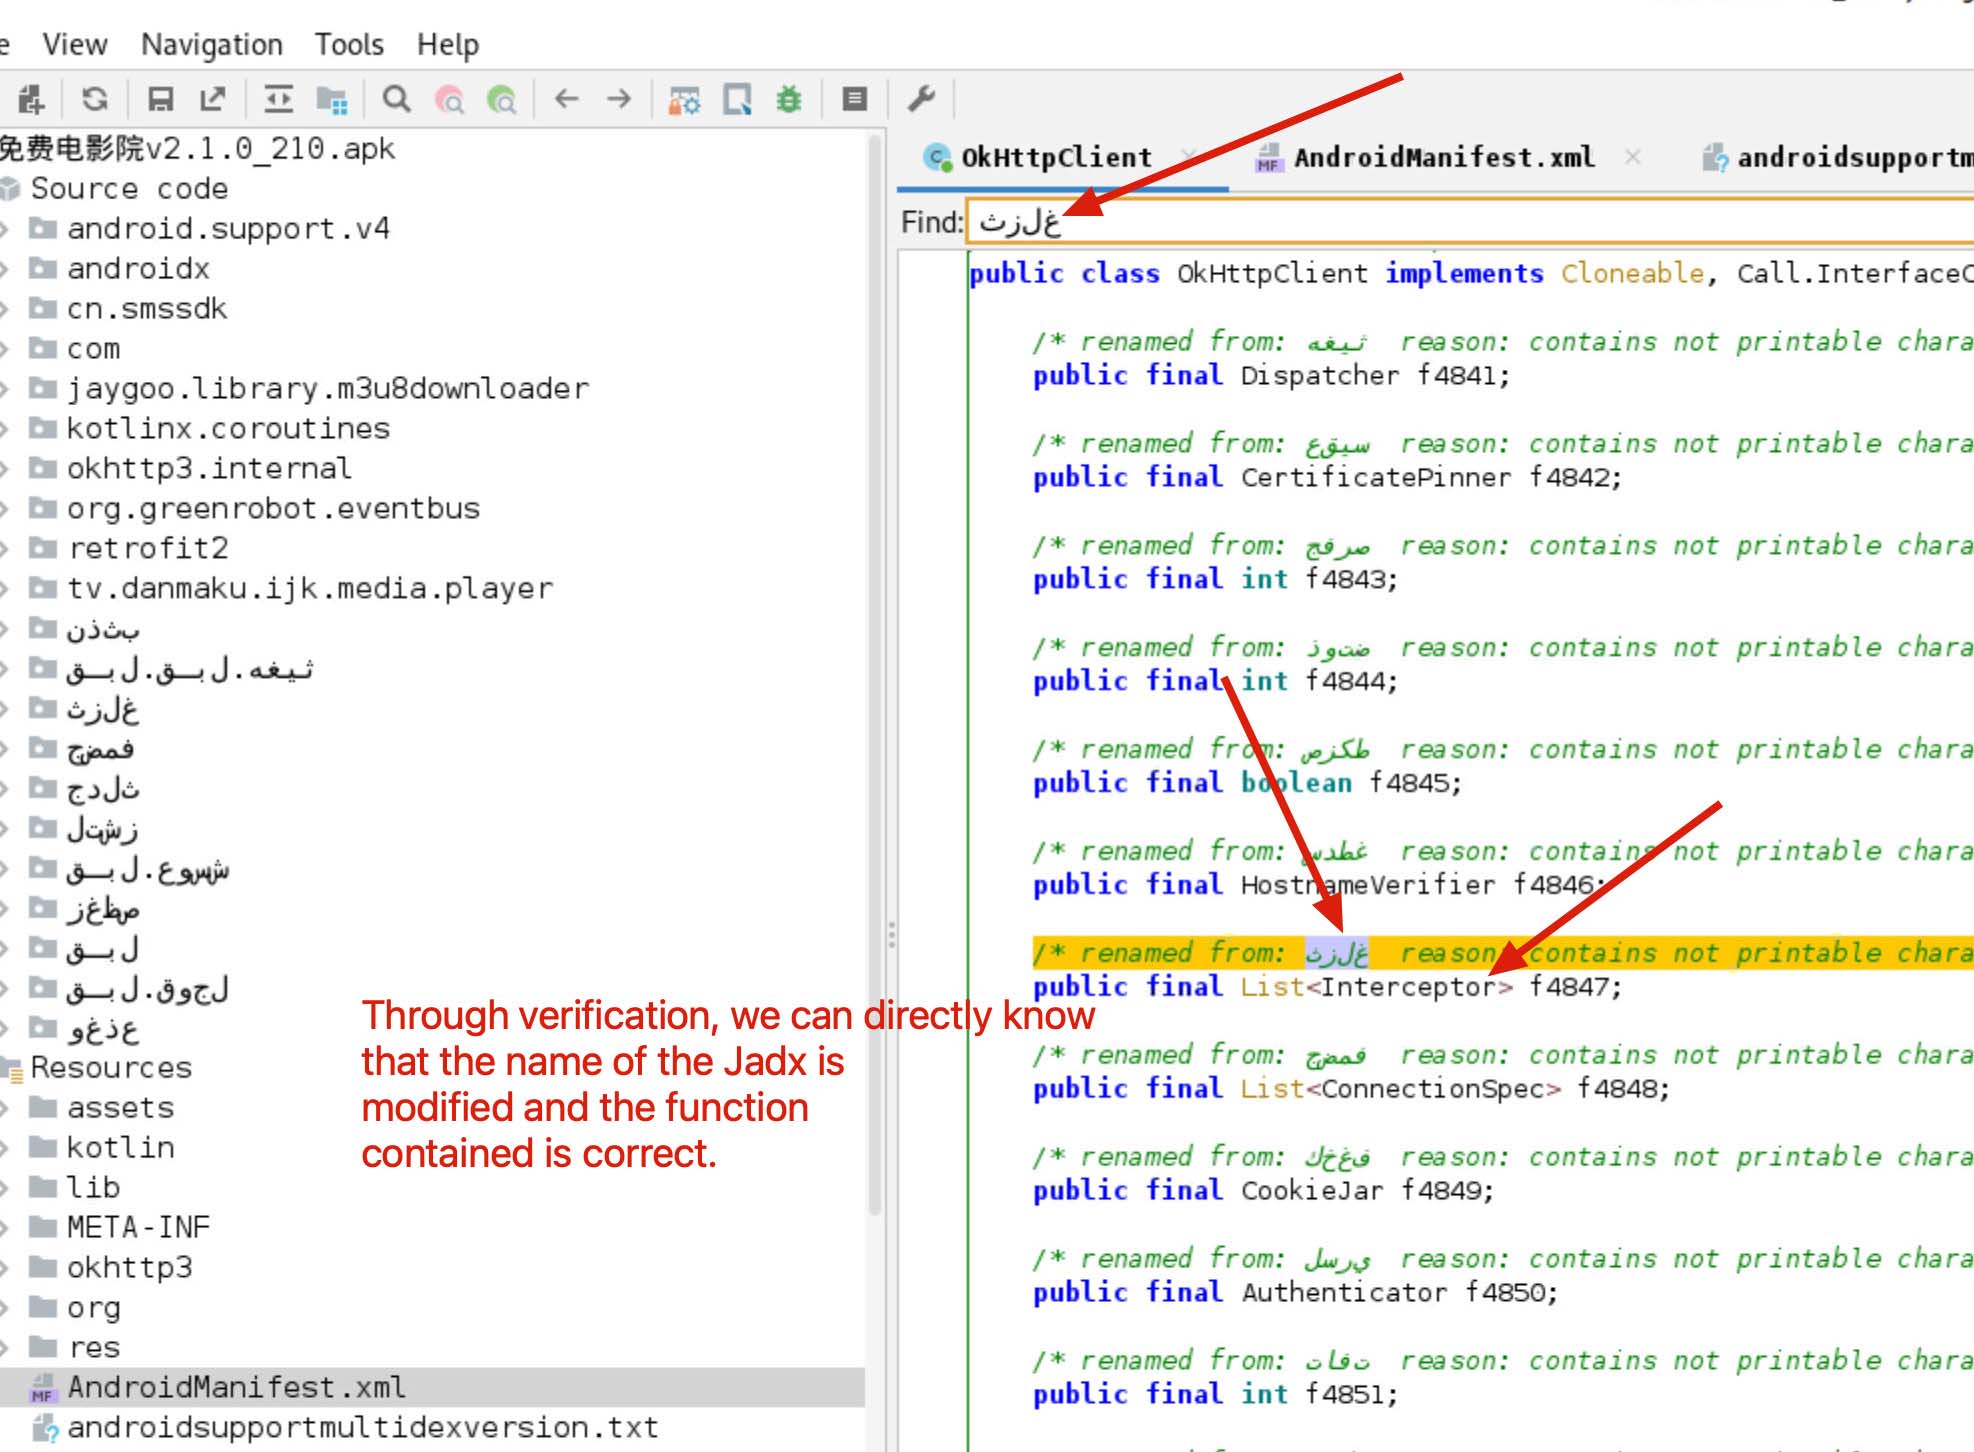Open preferences wrench icon

[x=921, y=99]
